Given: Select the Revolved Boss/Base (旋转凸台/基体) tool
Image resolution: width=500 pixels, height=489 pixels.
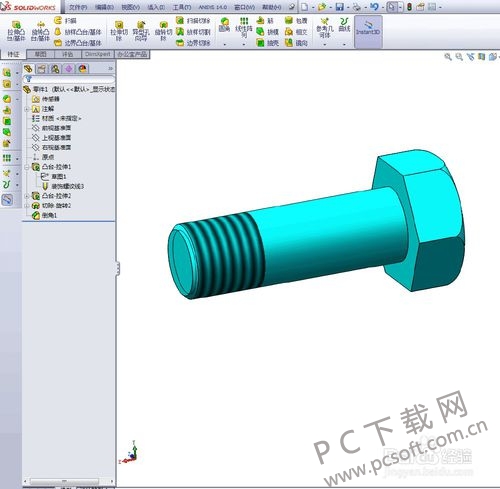Looking at the screenshot, I should [40, 31].
